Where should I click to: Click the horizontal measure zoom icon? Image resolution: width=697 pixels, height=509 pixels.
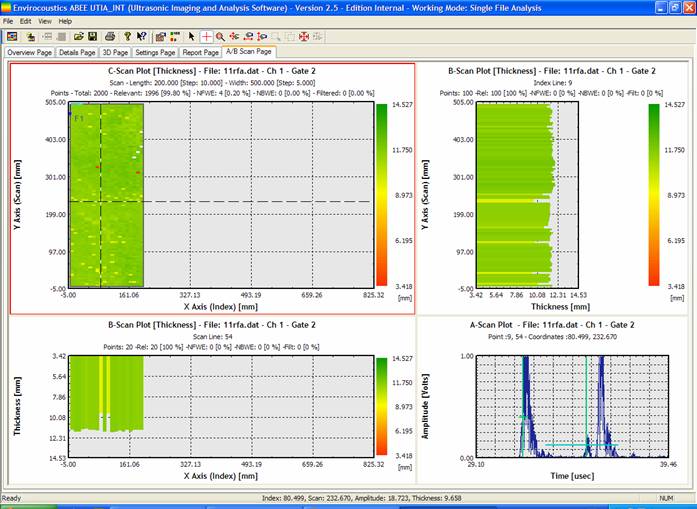pyautogui.click(x=248, y=36)
